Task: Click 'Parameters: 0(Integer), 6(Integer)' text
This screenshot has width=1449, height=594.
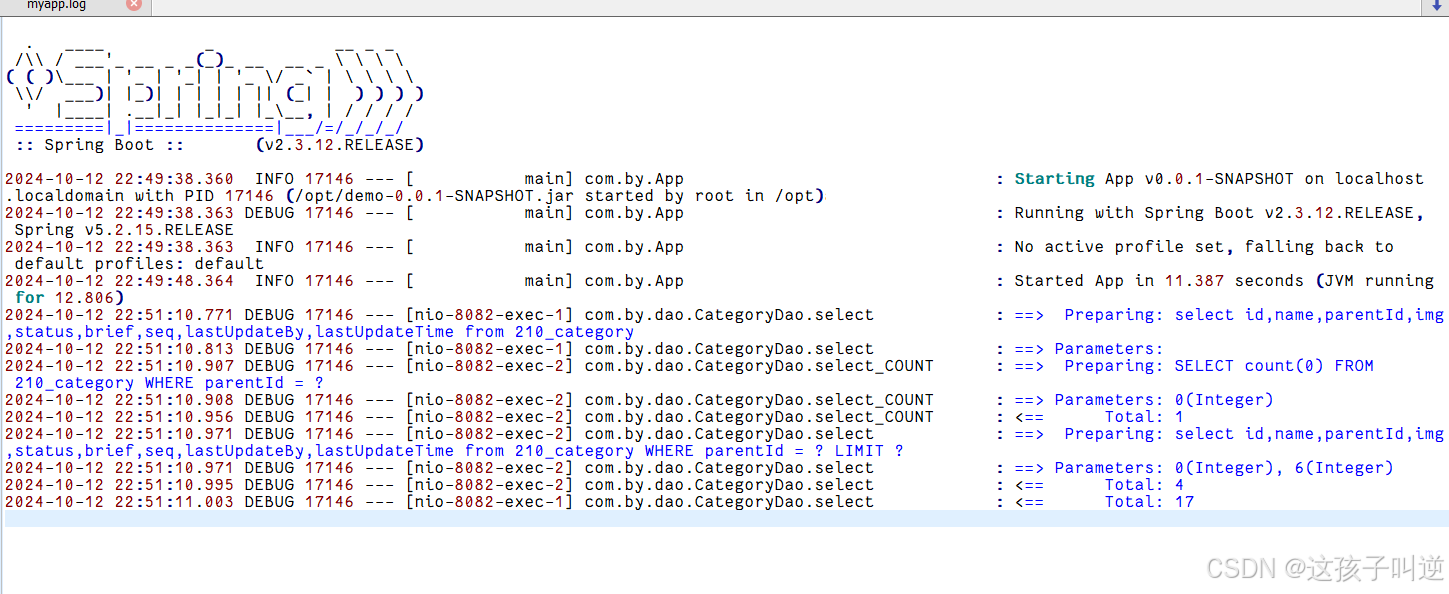Action: pos(1224,468)
